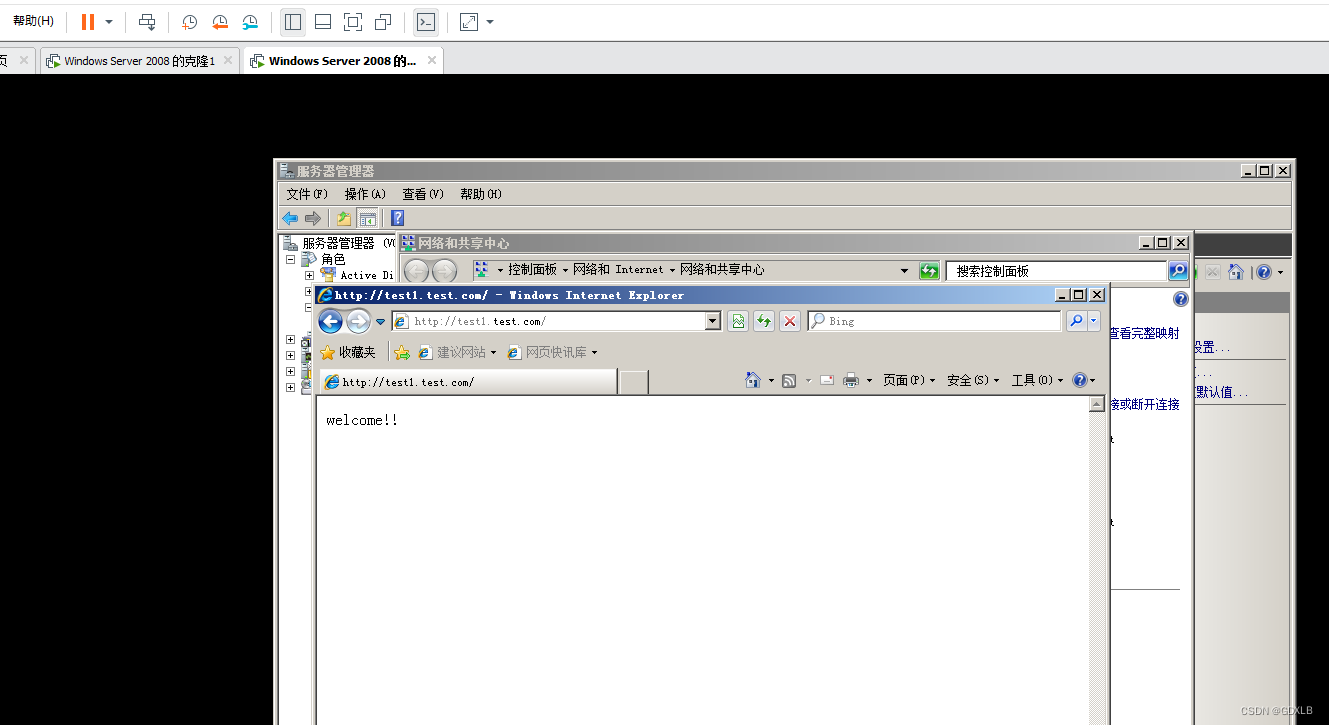Open Server Manager 查看(V) menu
The image size is (1329, 725).
(422, 194)
